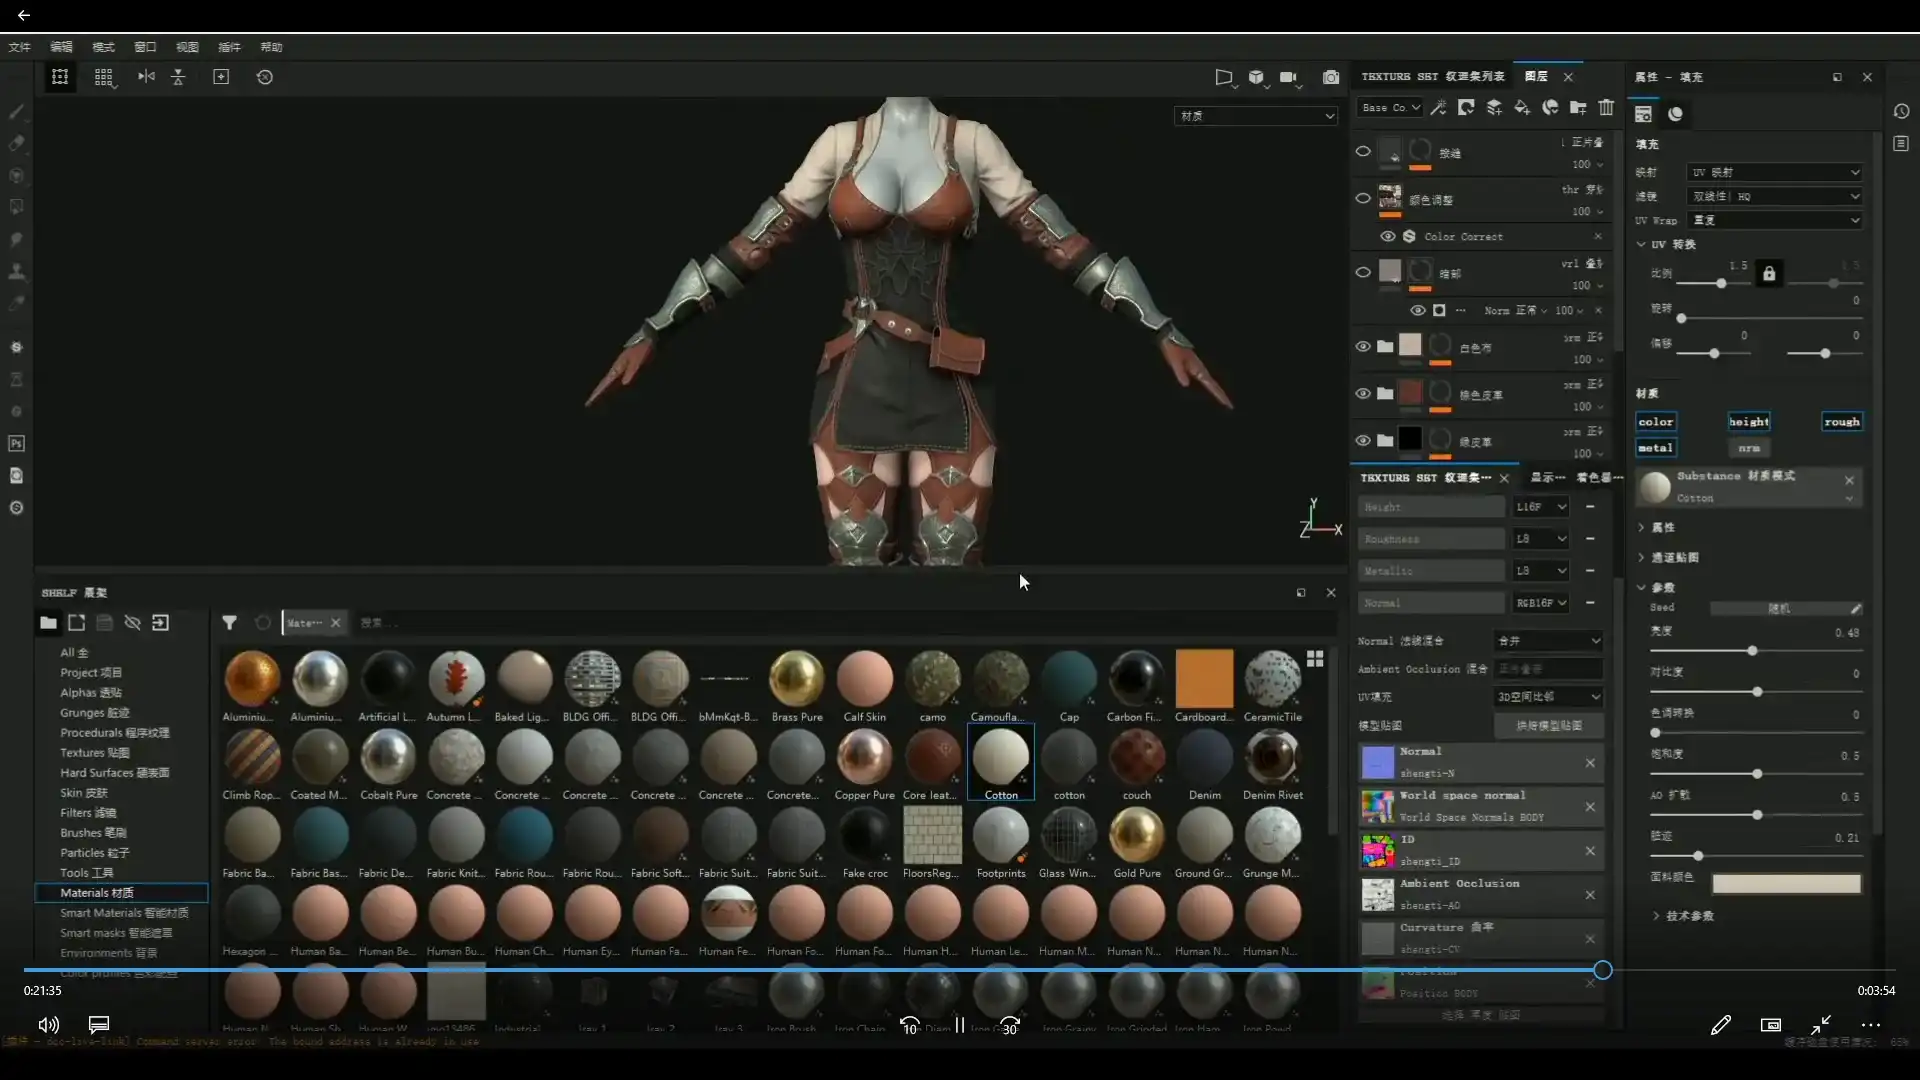Open the UV Wrap dropdown
The height and width of the screenshot is (1080, 1920).
1775,220
